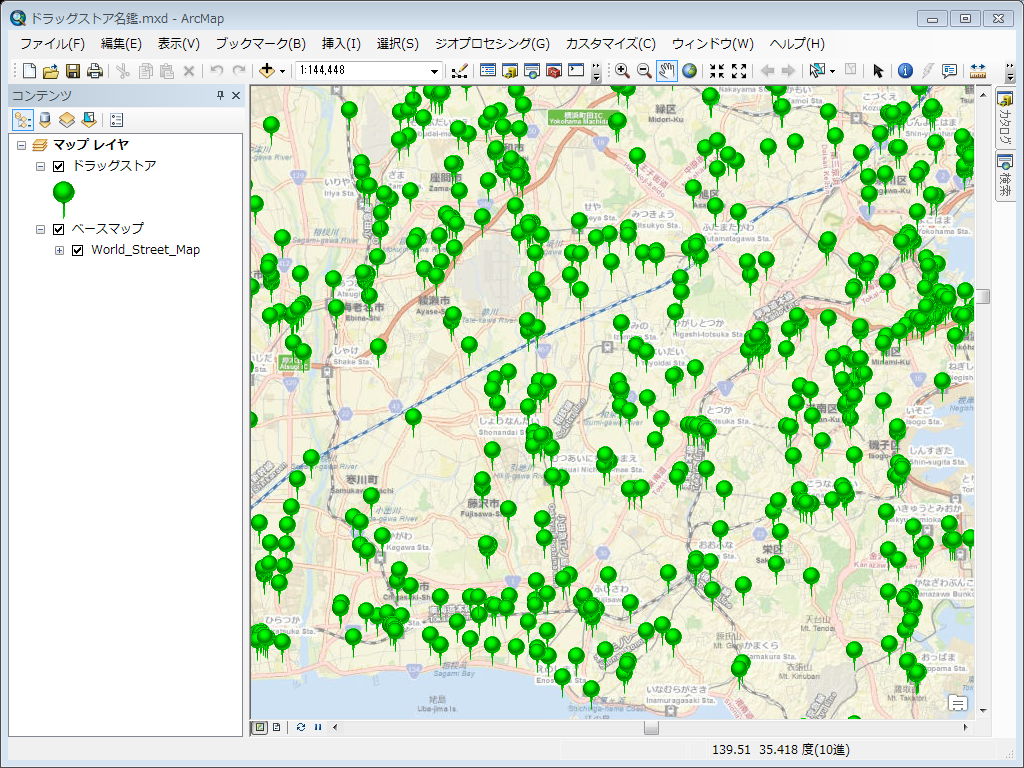The image size is (1024, 768).
Task: Pause map drawing
Action: pos(318,727)
